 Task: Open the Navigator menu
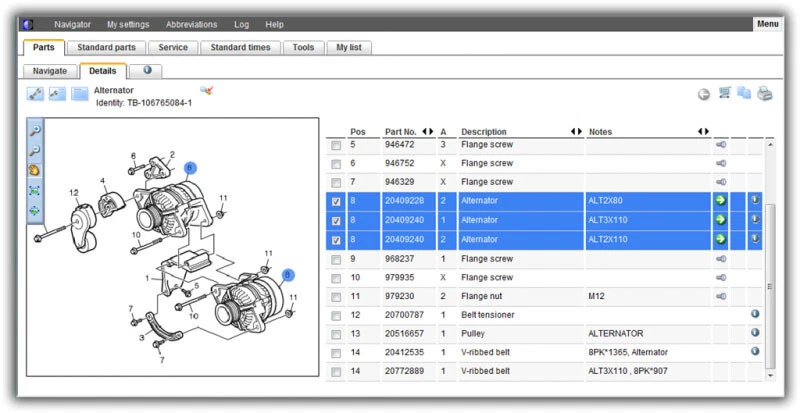point(72,25)
